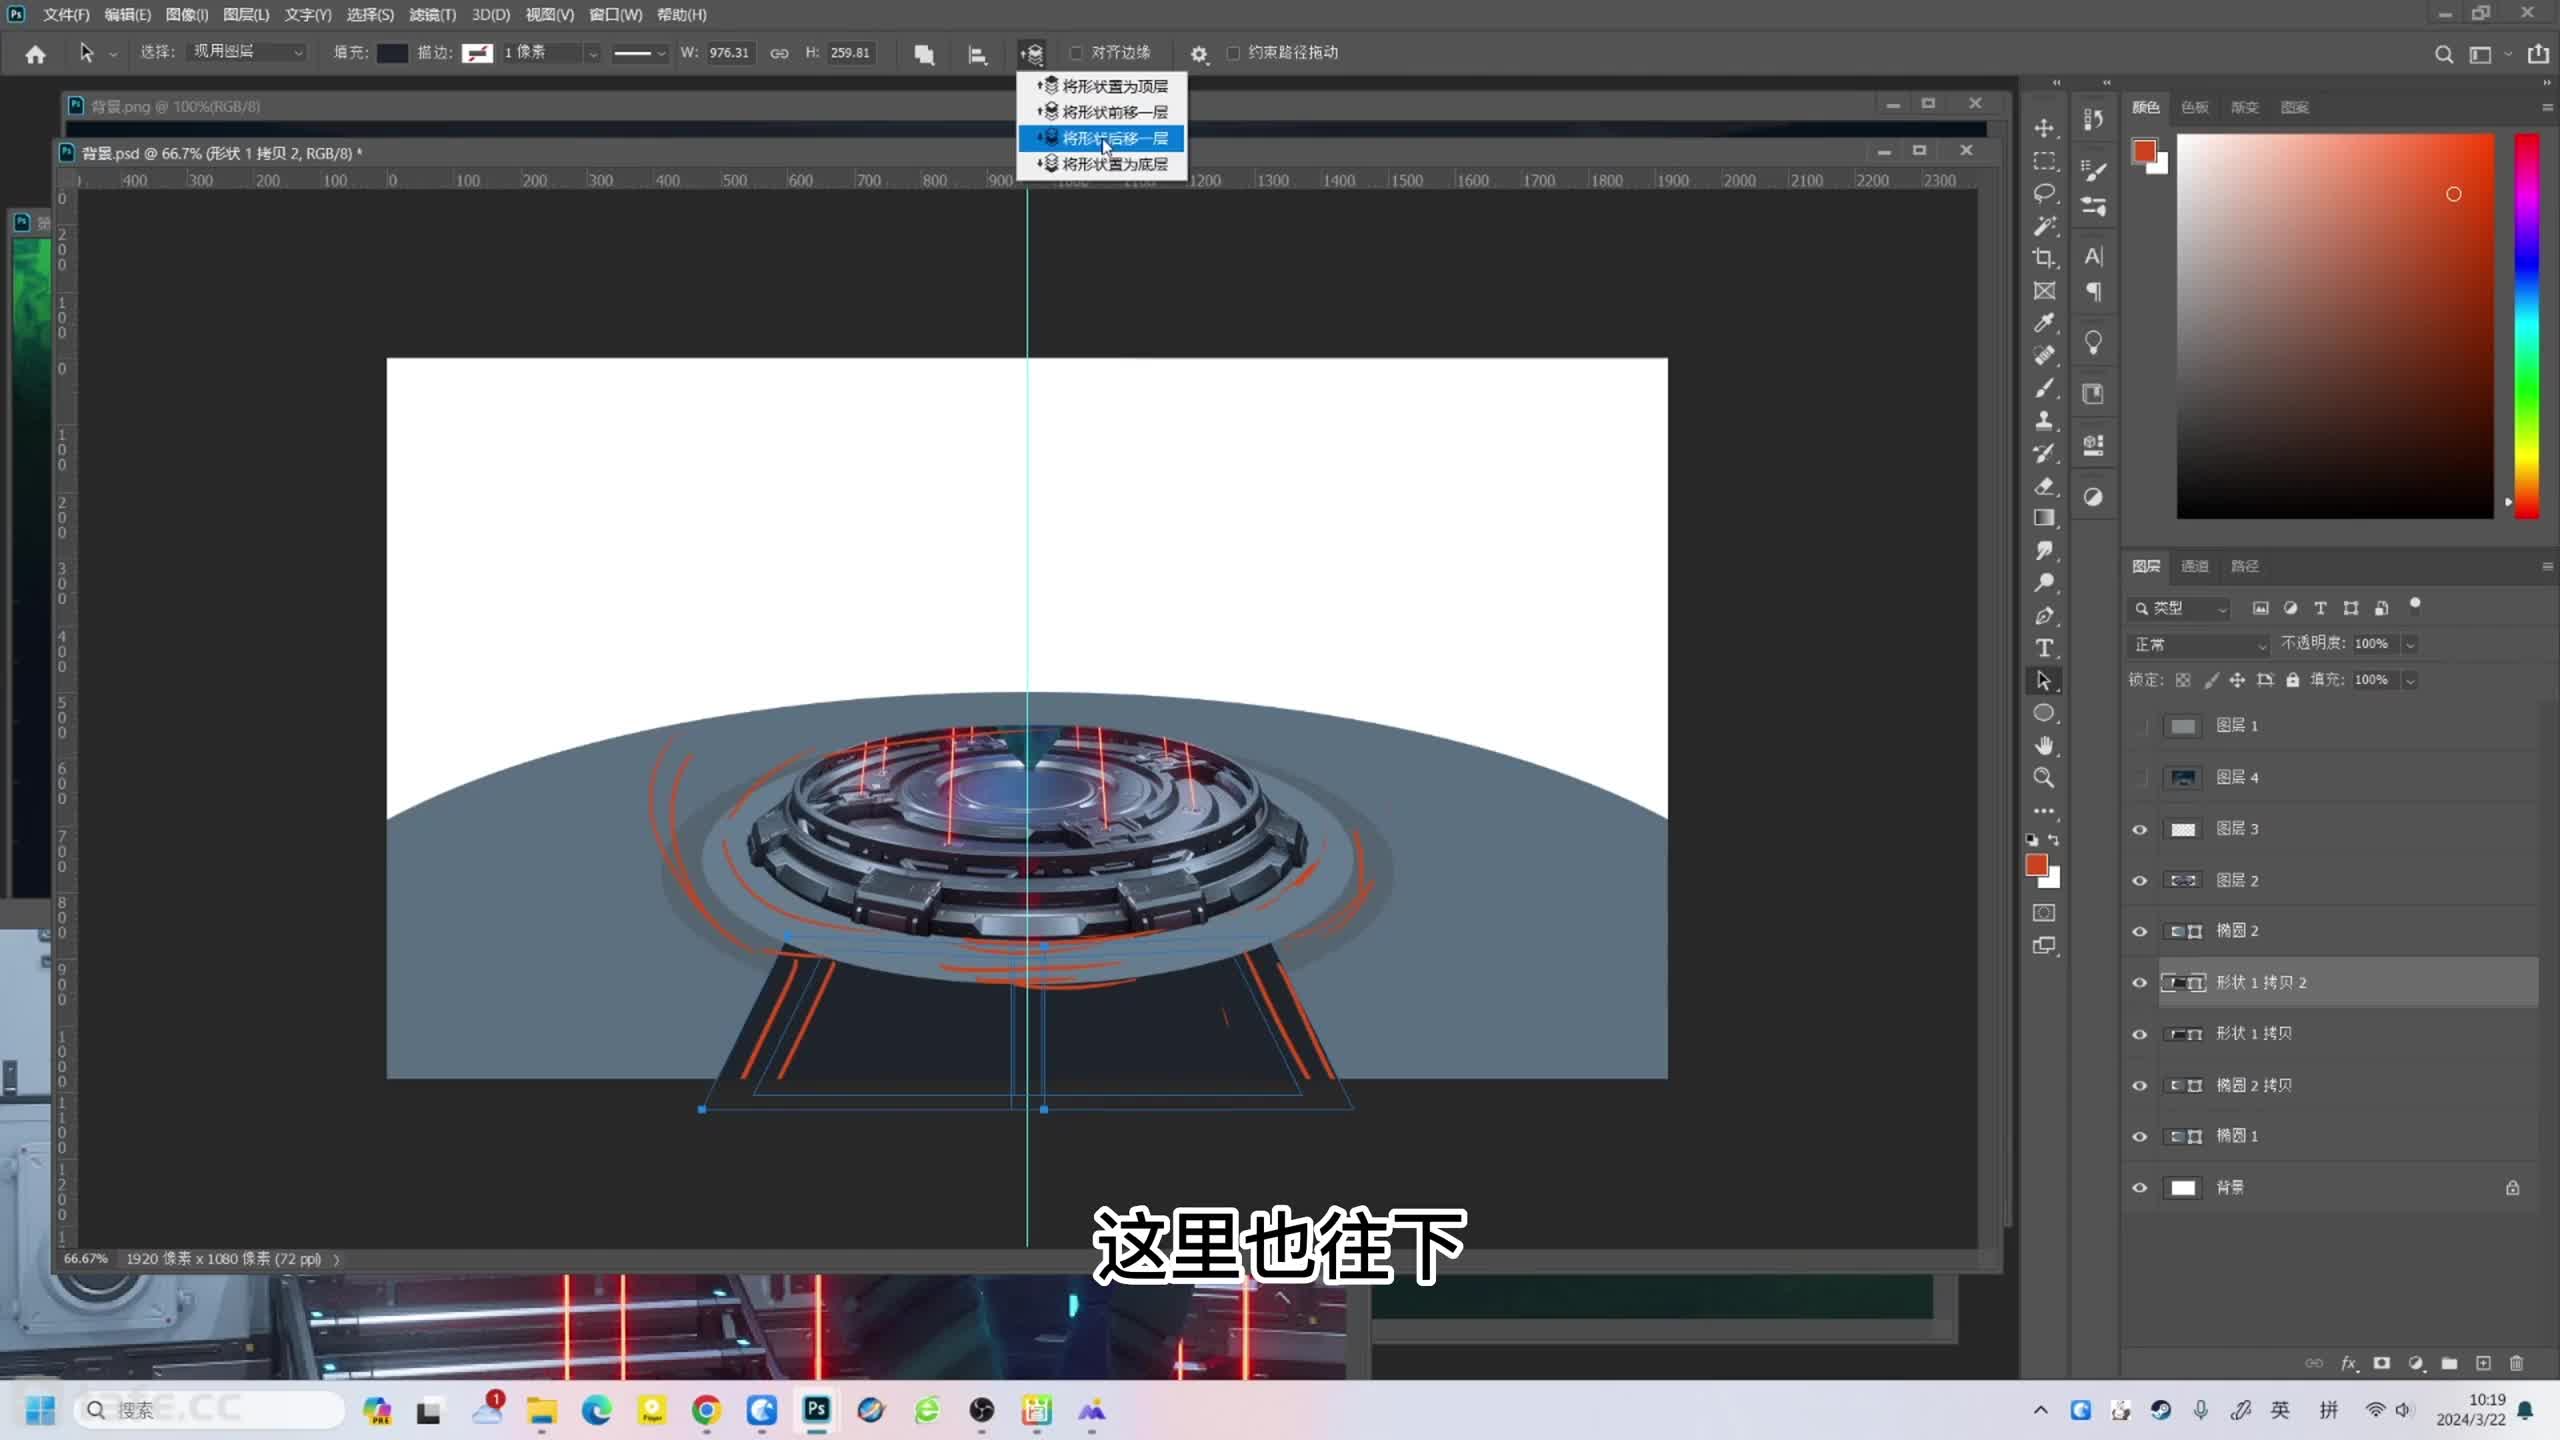
Task: Show hidden layer 图层 4
Action: (x=2140, y=777)
